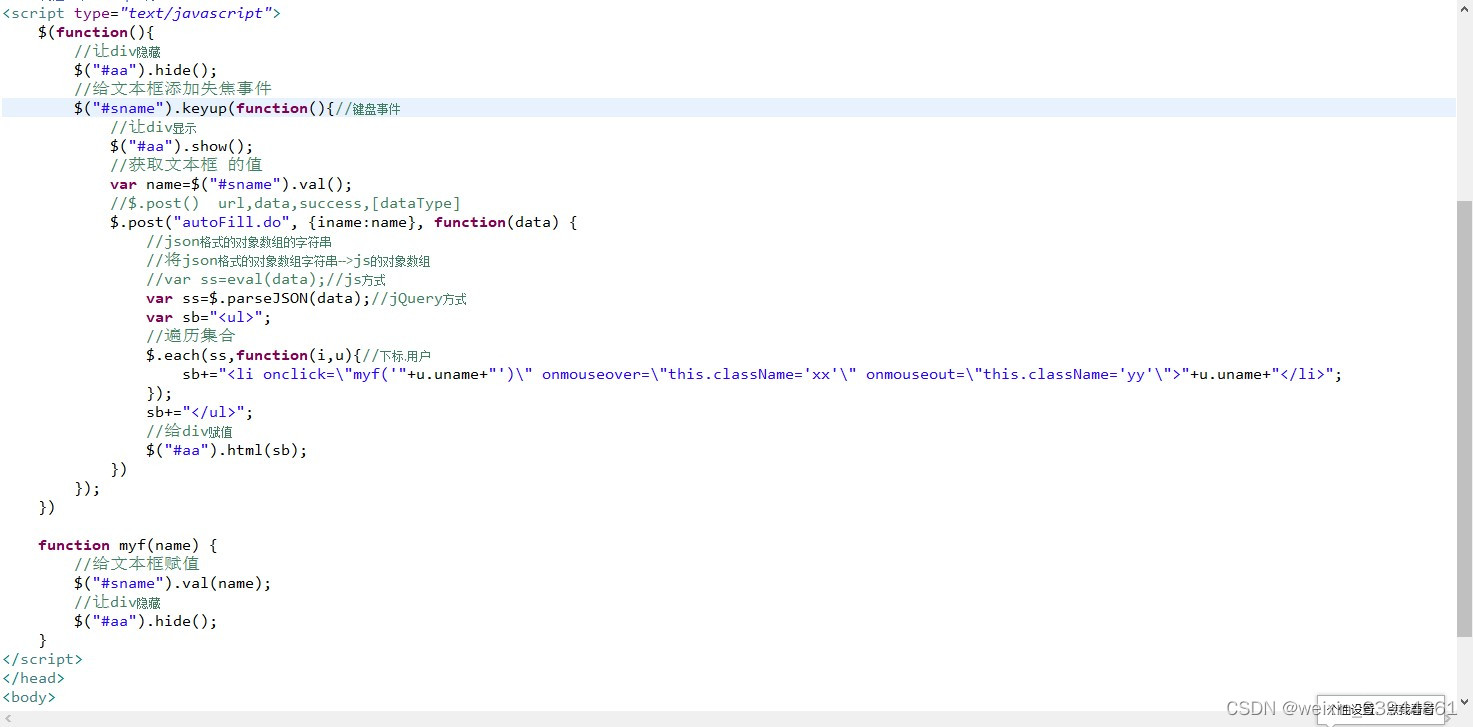
Task: Click the comment //var ss=eval(data);//js方式
Action: (x=266, y=279)
